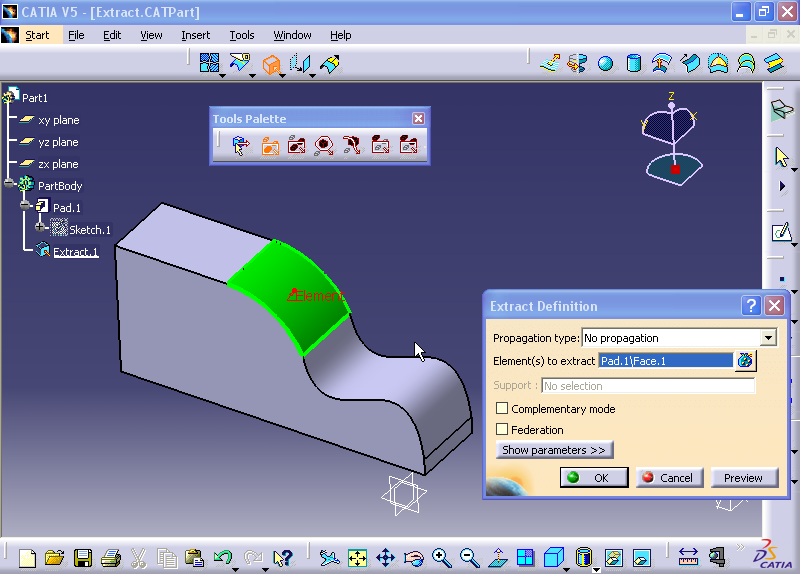Click the Revolve surface icon
The image size is (801, 583).
[x=577, y=63]
